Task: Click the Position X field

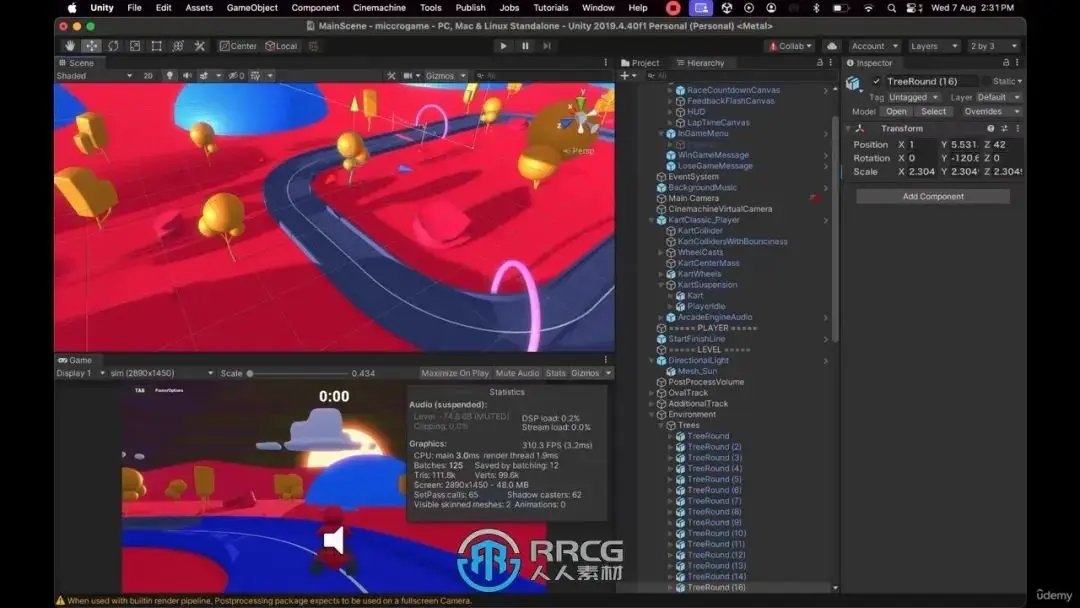Action: click(922, 145)
